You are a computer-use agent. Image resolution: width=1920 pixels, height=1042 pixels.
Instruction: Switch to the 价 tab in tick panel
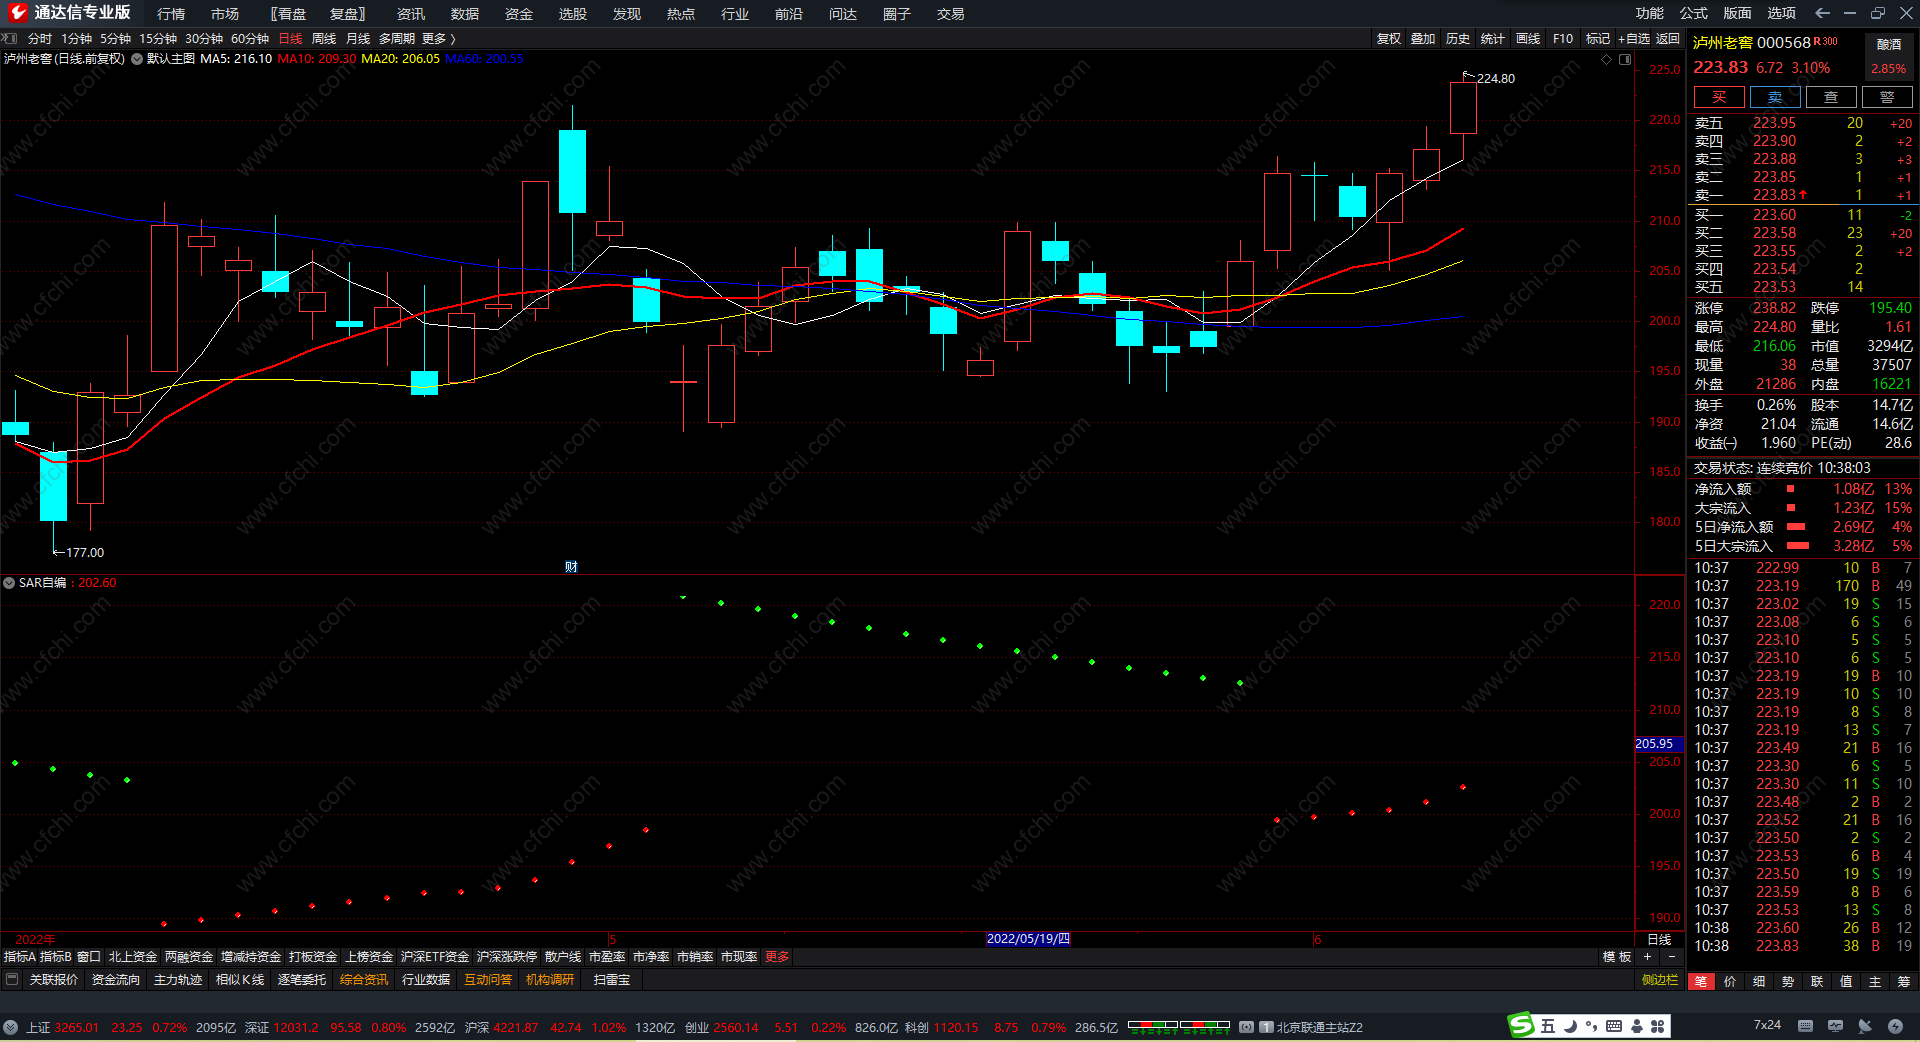coord(1730,981)
